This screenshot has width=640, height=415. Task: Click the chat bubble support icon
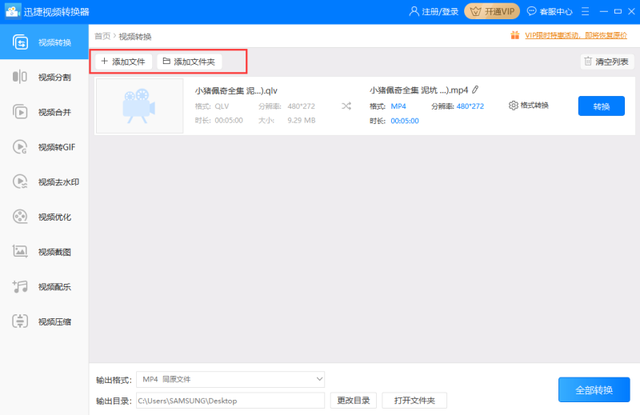click(x=531, y=11)
